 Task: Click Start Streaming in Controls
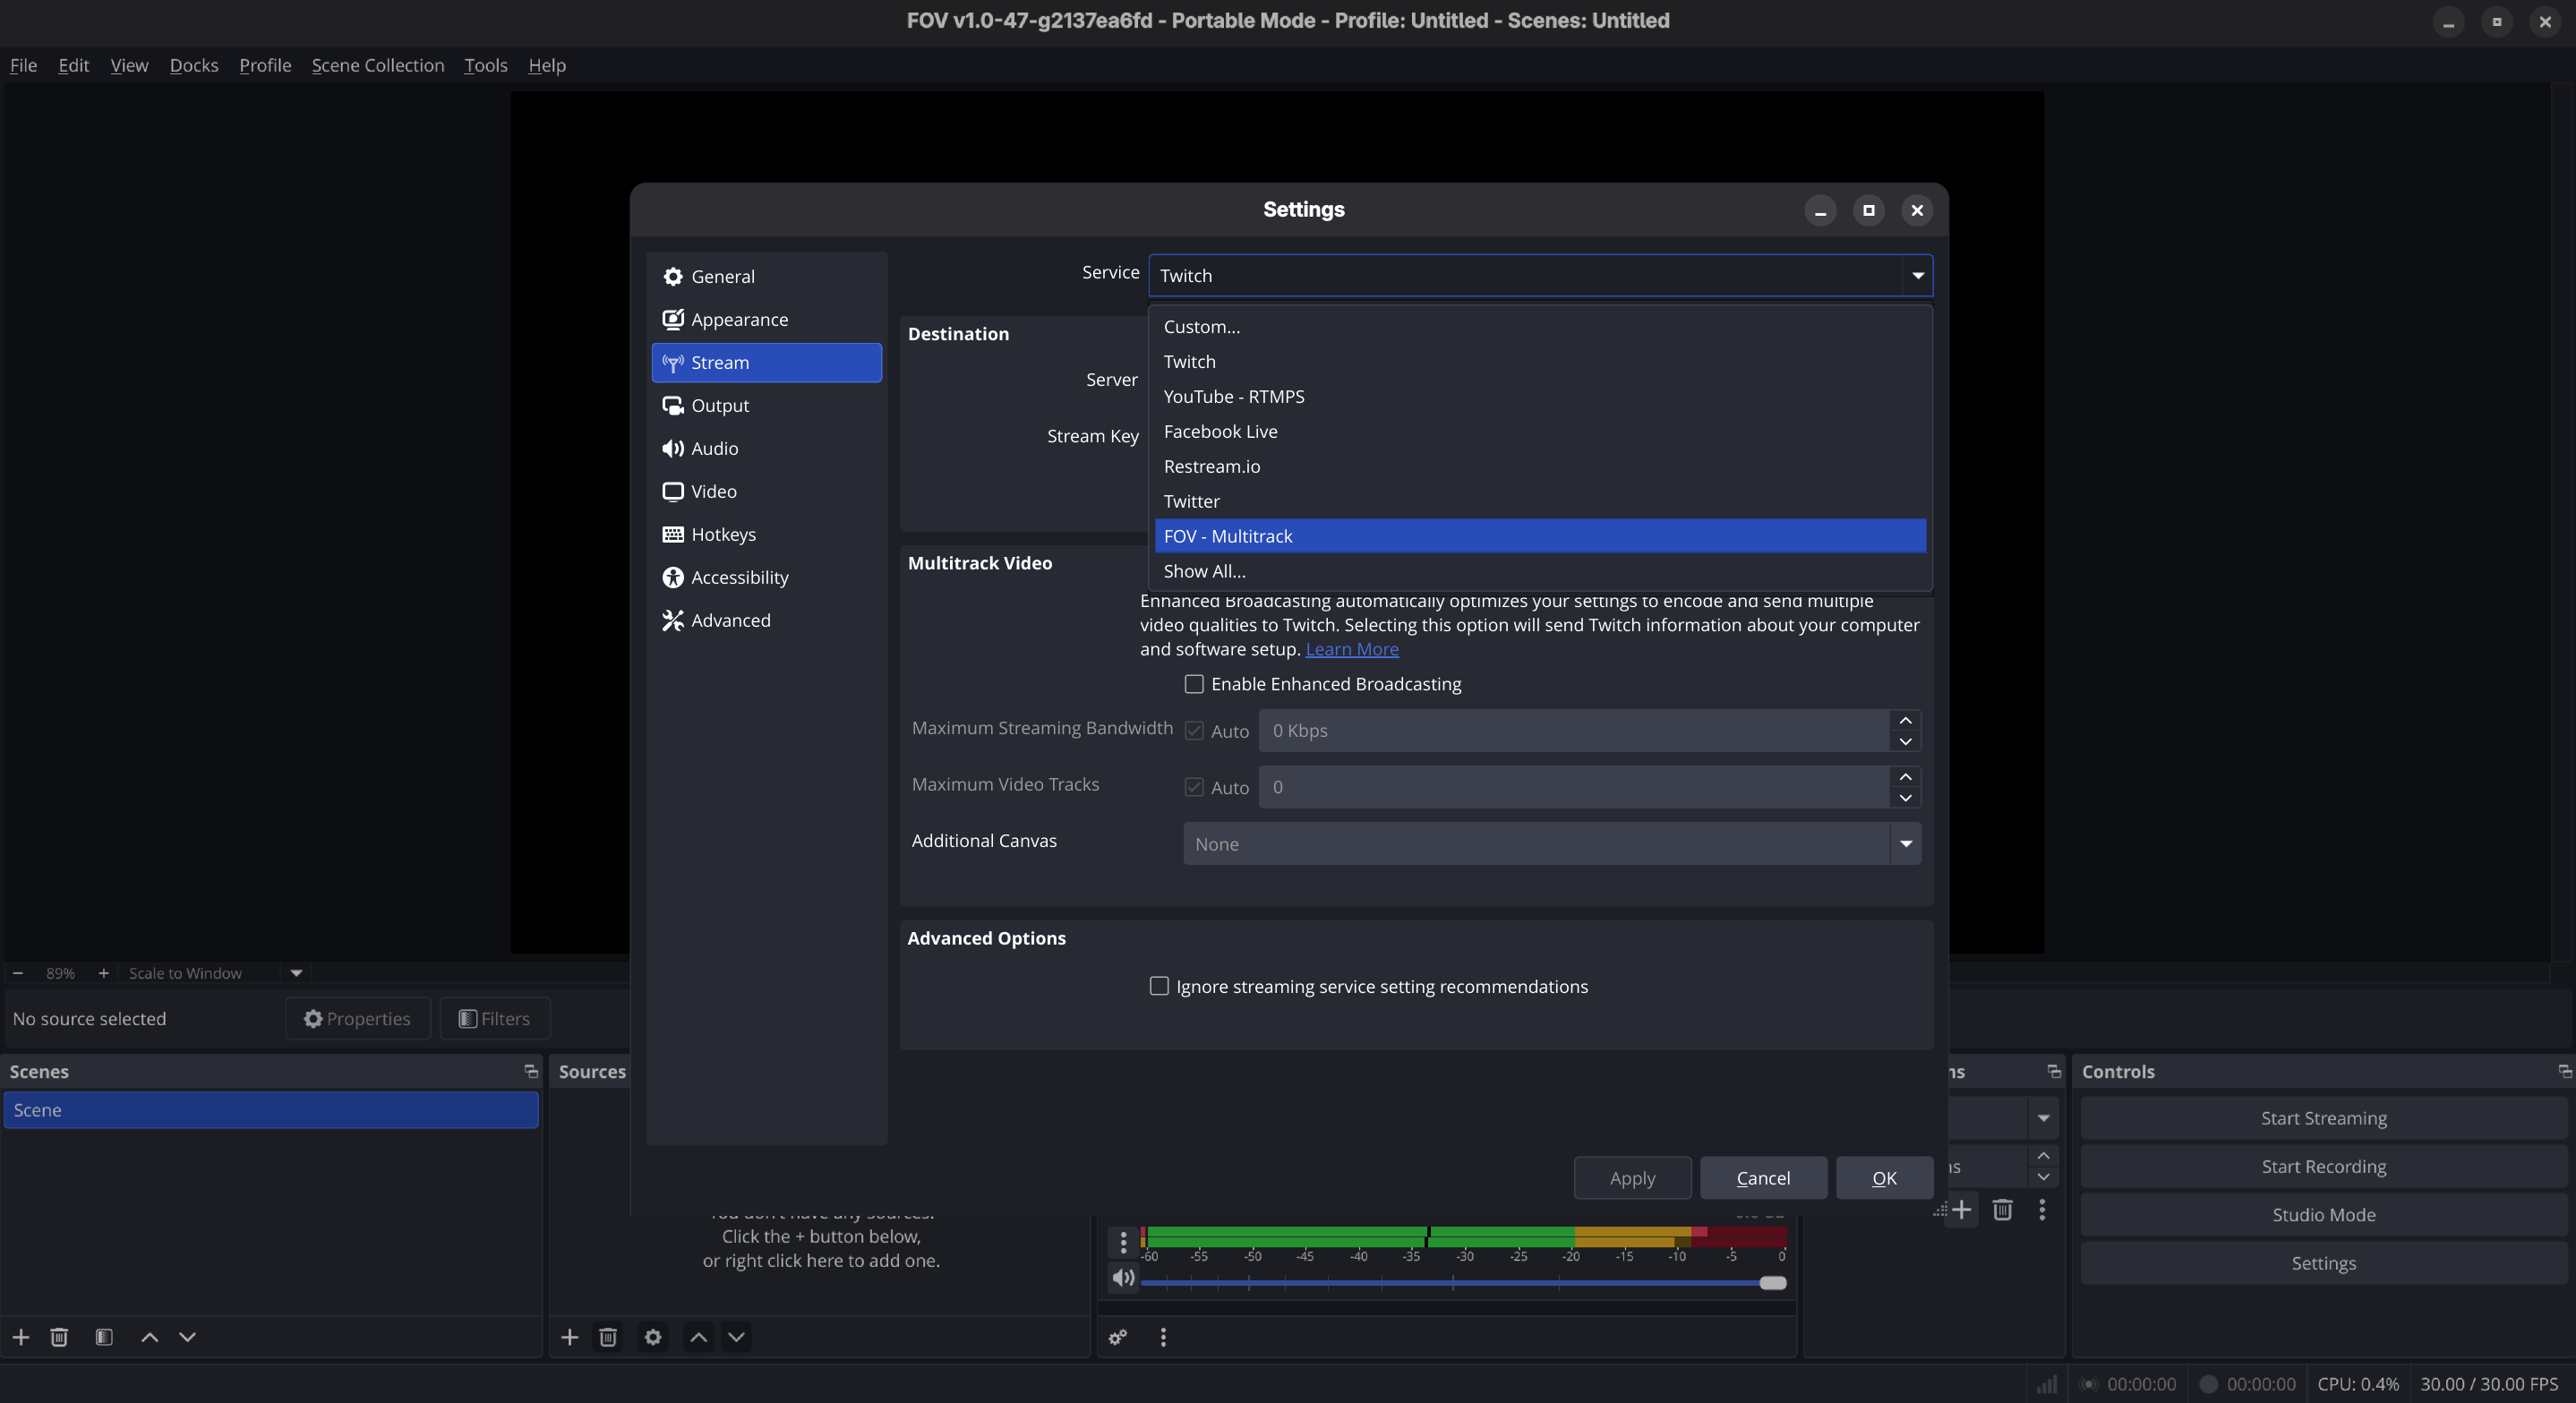coord(2323,1118)
